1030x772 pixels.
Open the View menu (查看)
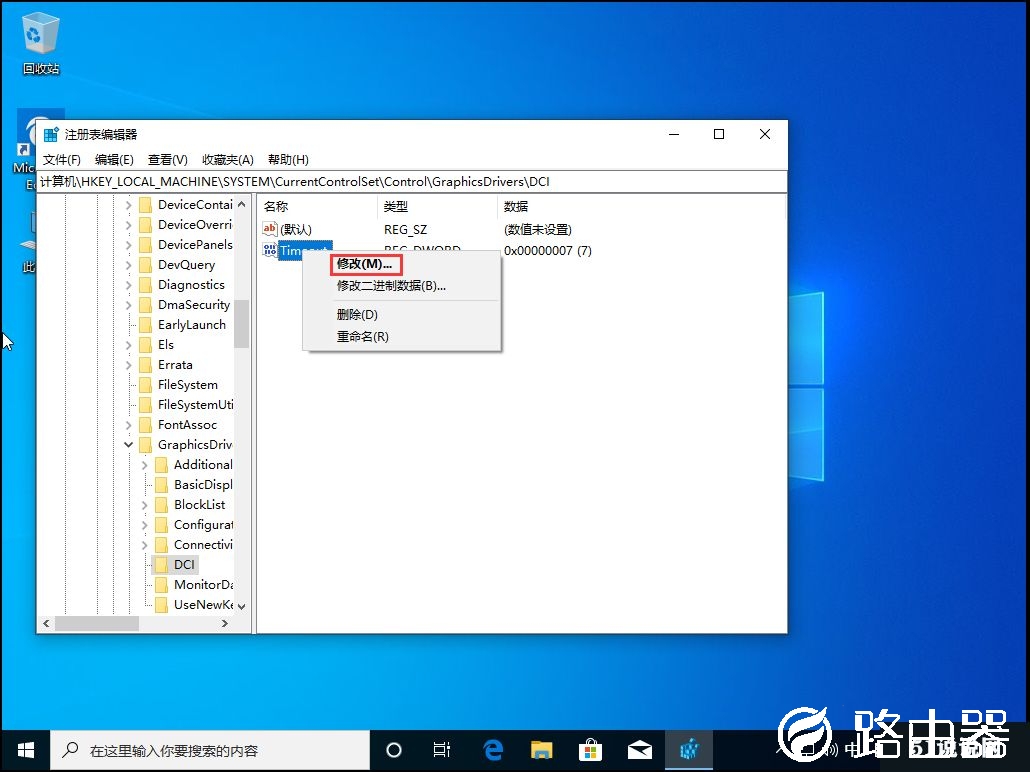[x=168, y=160]
